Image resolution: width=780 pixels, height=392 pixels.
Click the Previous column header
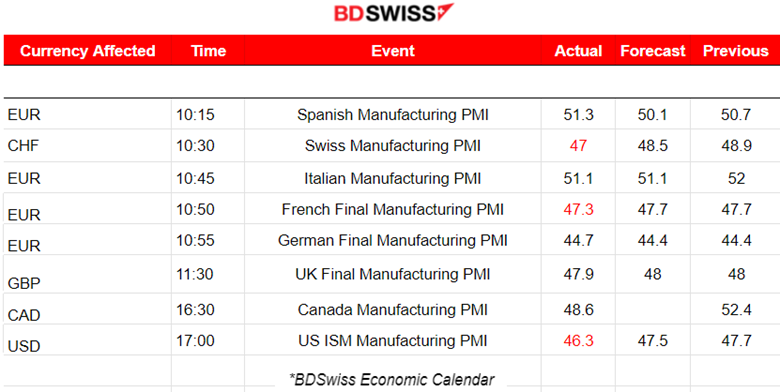[735, 51]
